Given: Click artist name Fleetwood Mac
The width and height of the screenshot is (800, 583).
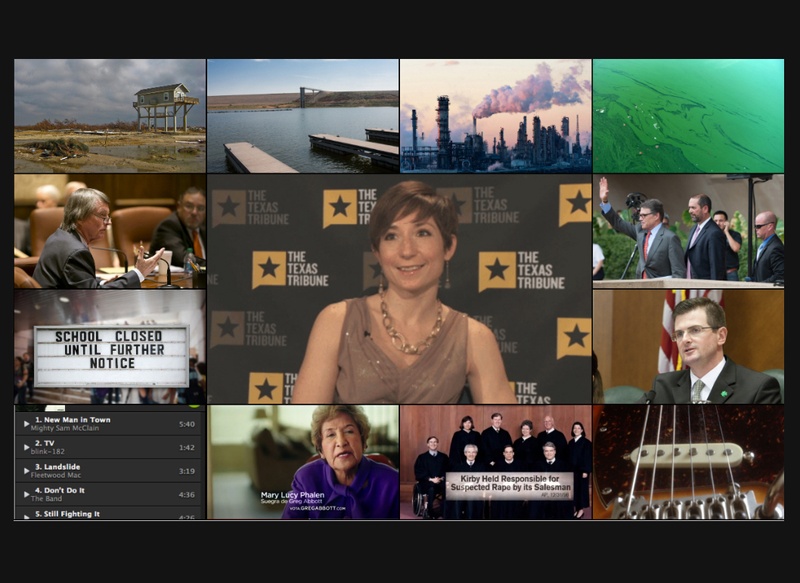Looking at the screenshot, I should (56, 475).
